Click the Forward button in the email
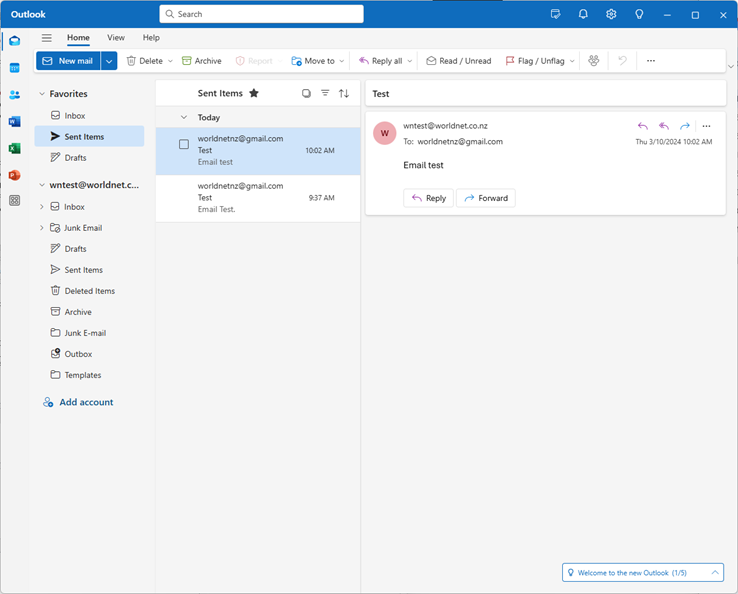 (485, 198)
